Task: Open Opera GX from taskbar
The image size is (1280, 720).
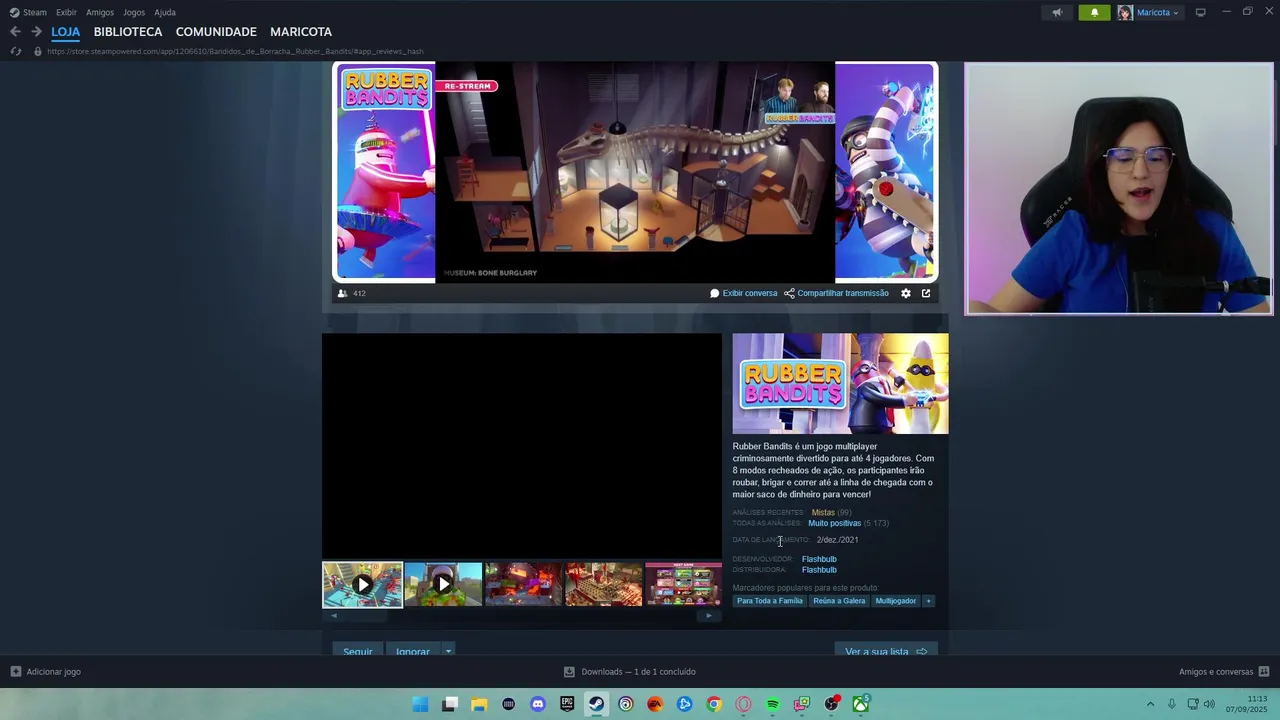Action: tap(743, 704)
